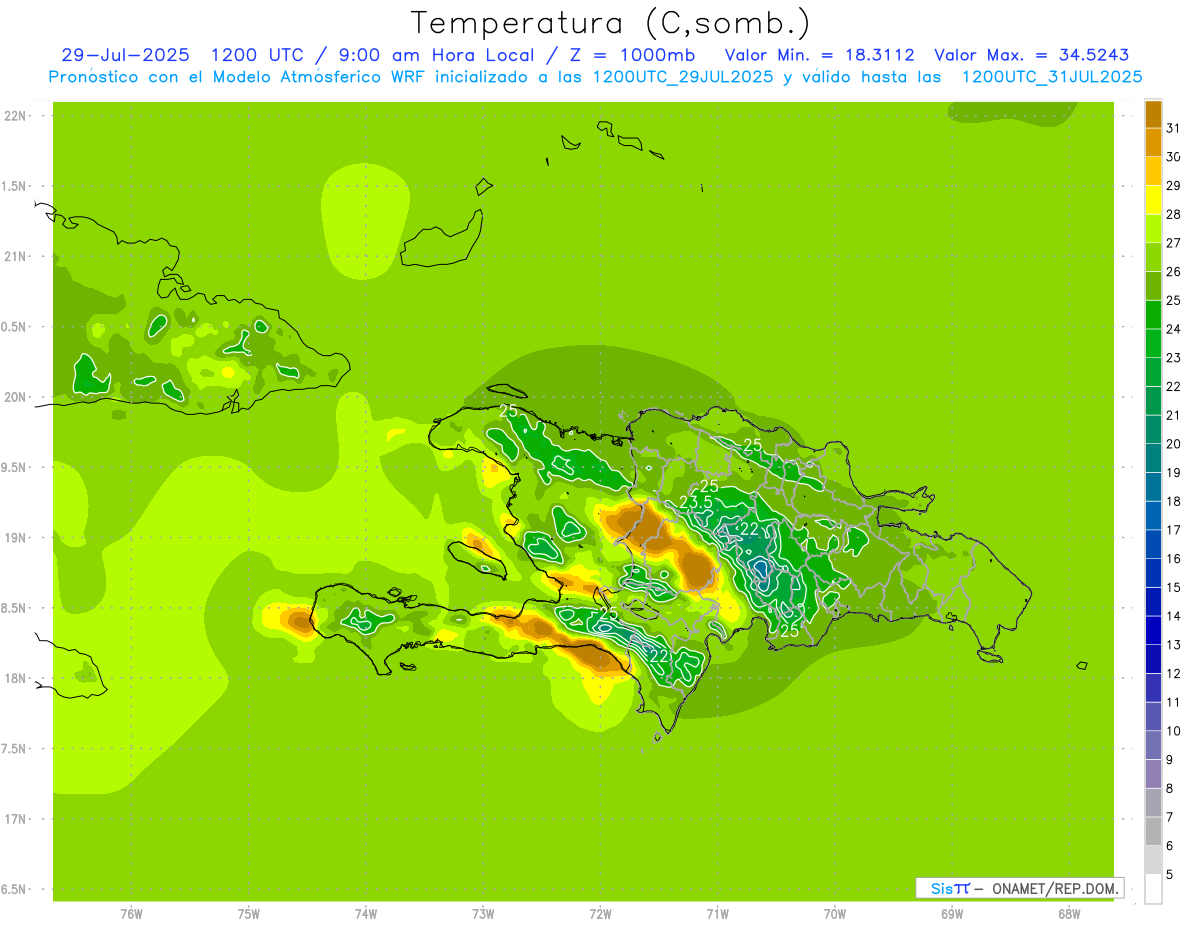Viewport: 1200px width, 927px height.
Task: Click the 31 label on the color scale
Action: (1174, 128)
